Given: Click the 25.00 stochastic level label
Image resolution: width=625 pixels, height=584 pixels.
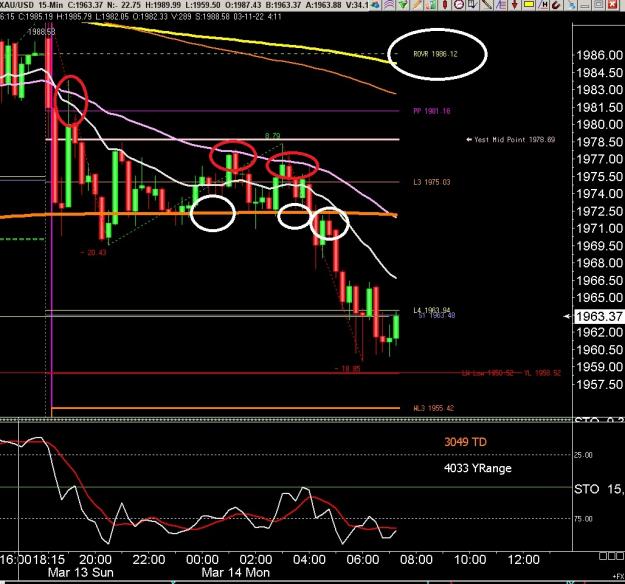Looking at the screenshot, I should click(583, 455).
